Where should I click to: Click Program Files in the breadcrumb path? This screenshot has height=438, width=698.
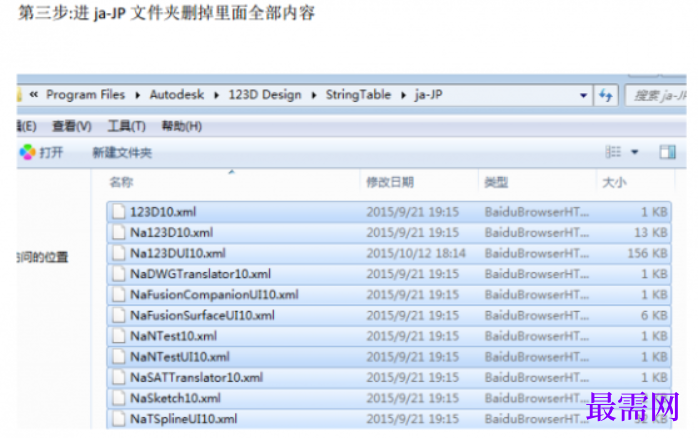click(x=85, y=95)
